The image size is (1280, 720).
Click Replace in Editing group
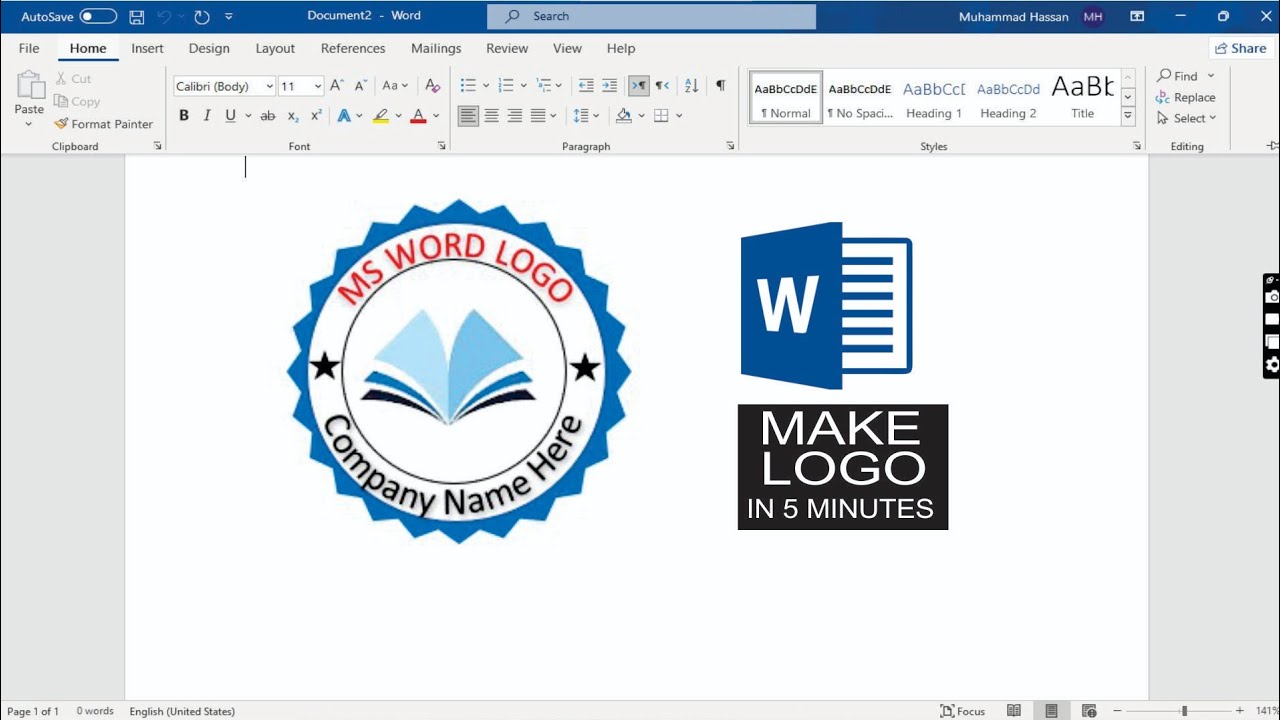[1186, 97]
